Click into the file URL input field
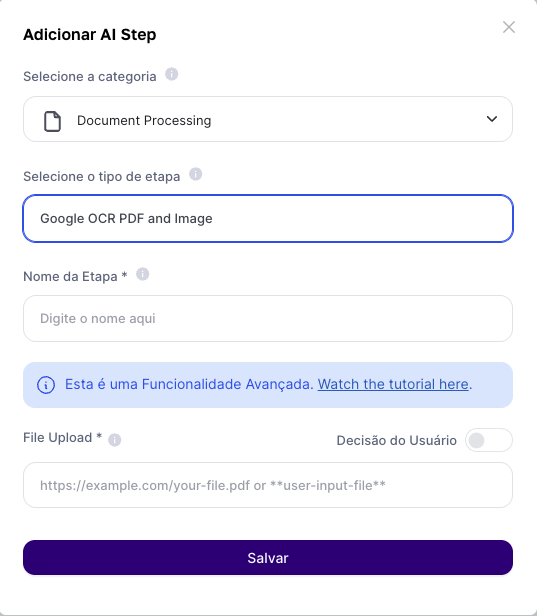 pyautogui.click(x=268, y=485)
